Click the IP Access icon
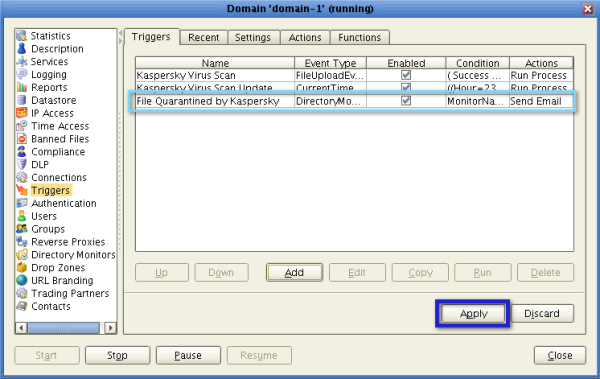Viewport: 600px width, 379px height. [22, 113]
